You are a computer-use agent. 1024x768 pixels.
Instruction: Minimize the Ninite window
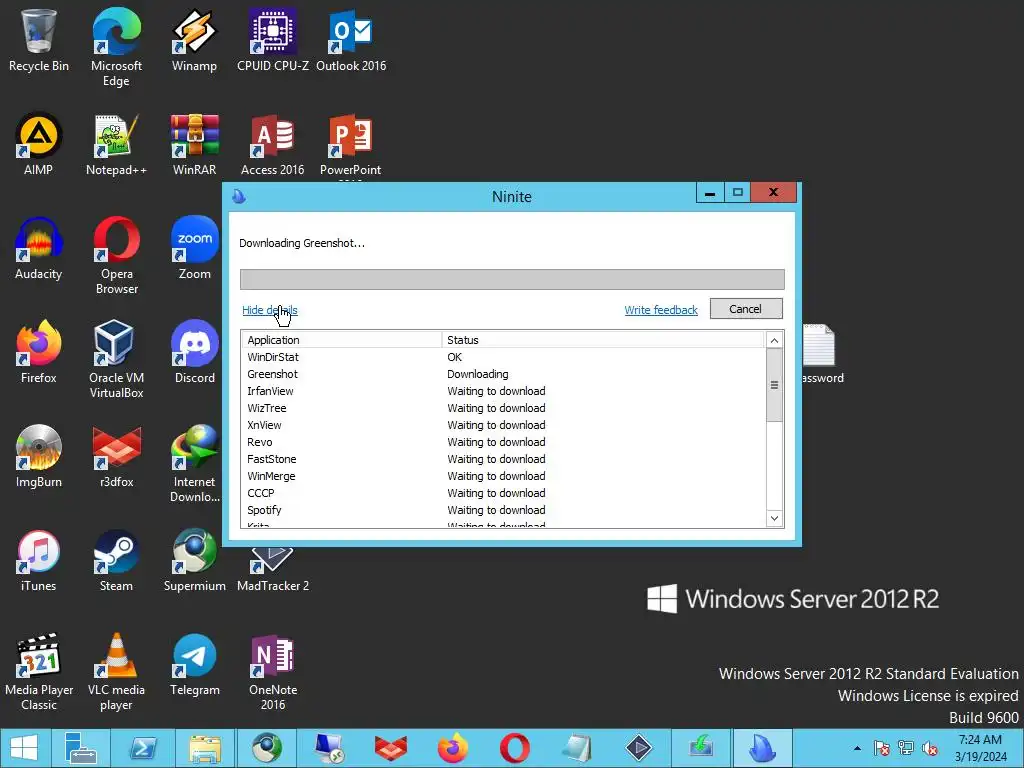710,193
